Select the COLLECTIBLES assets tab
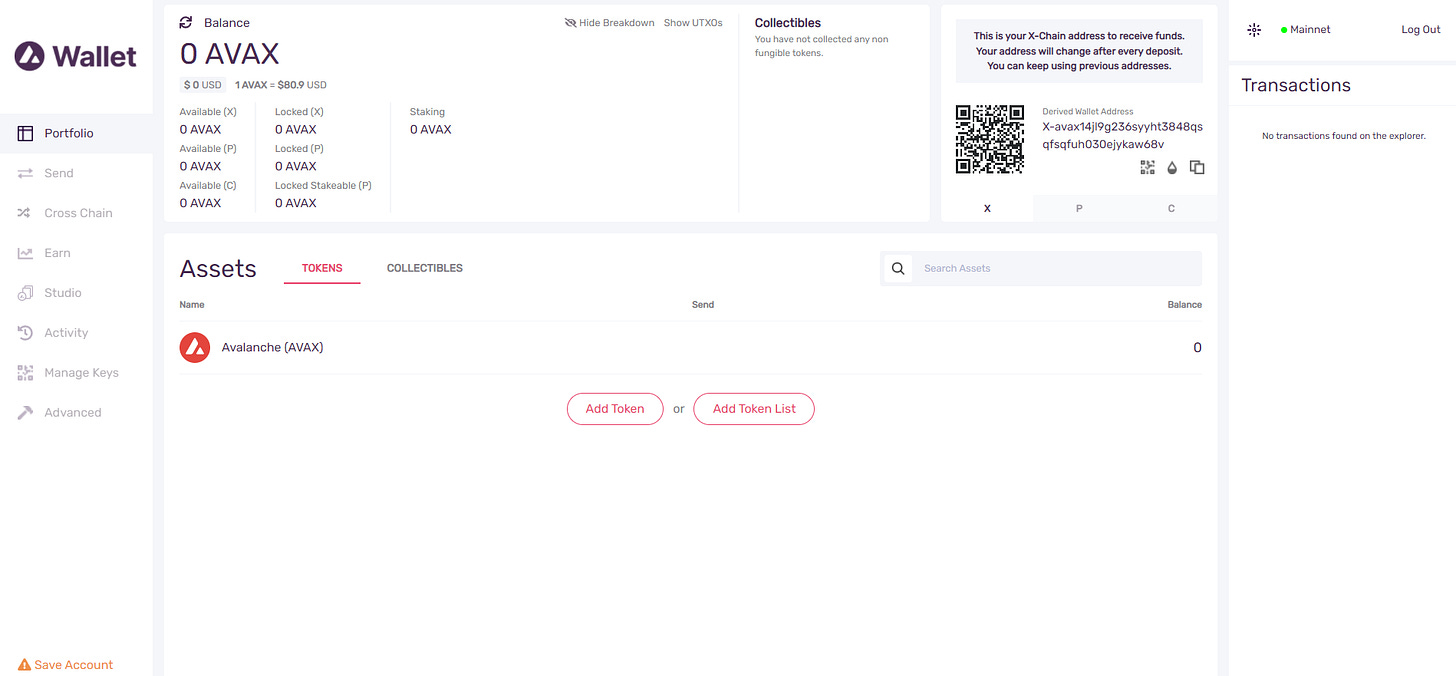 tap(425, 268)
